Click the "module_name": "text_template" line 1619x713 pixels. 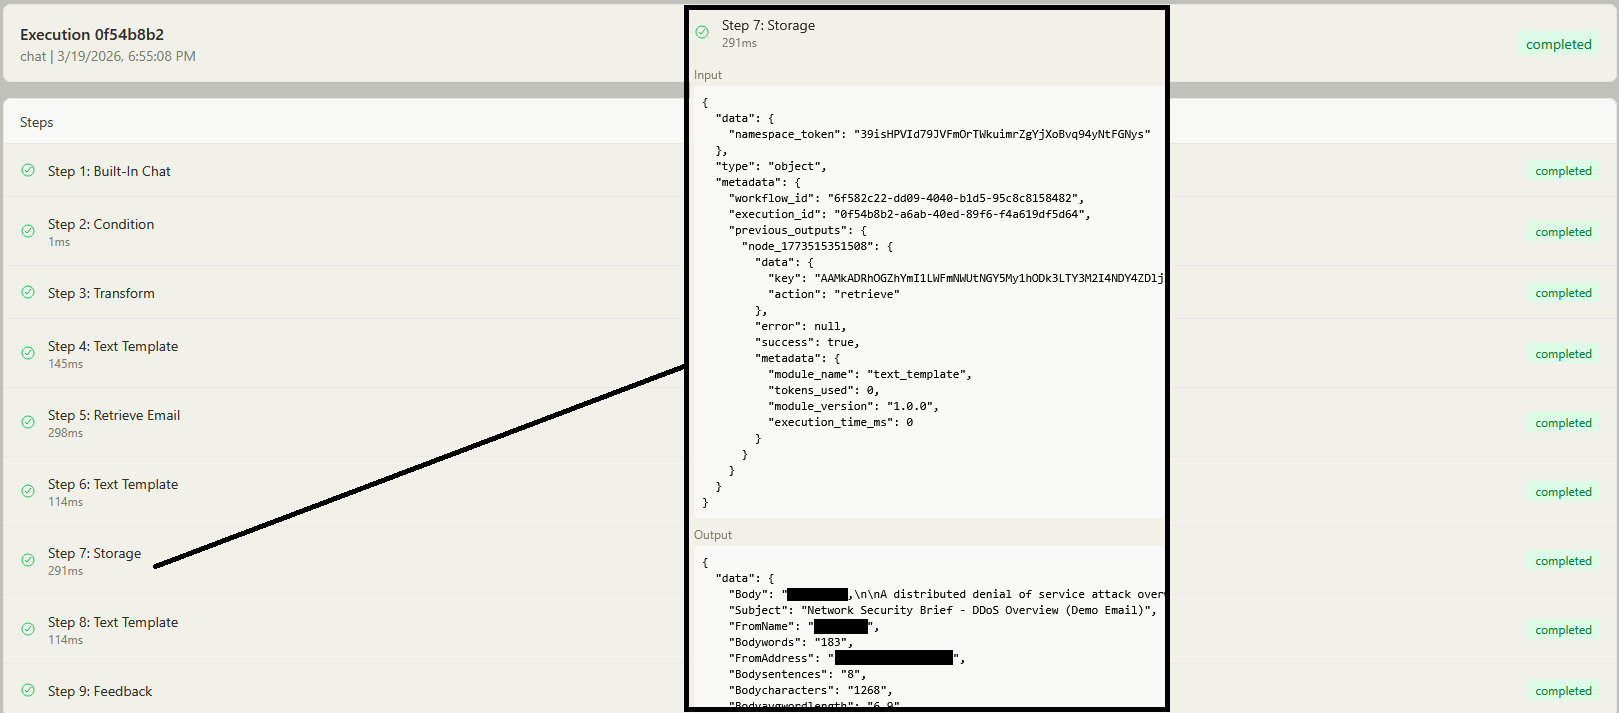pos(870,374)
